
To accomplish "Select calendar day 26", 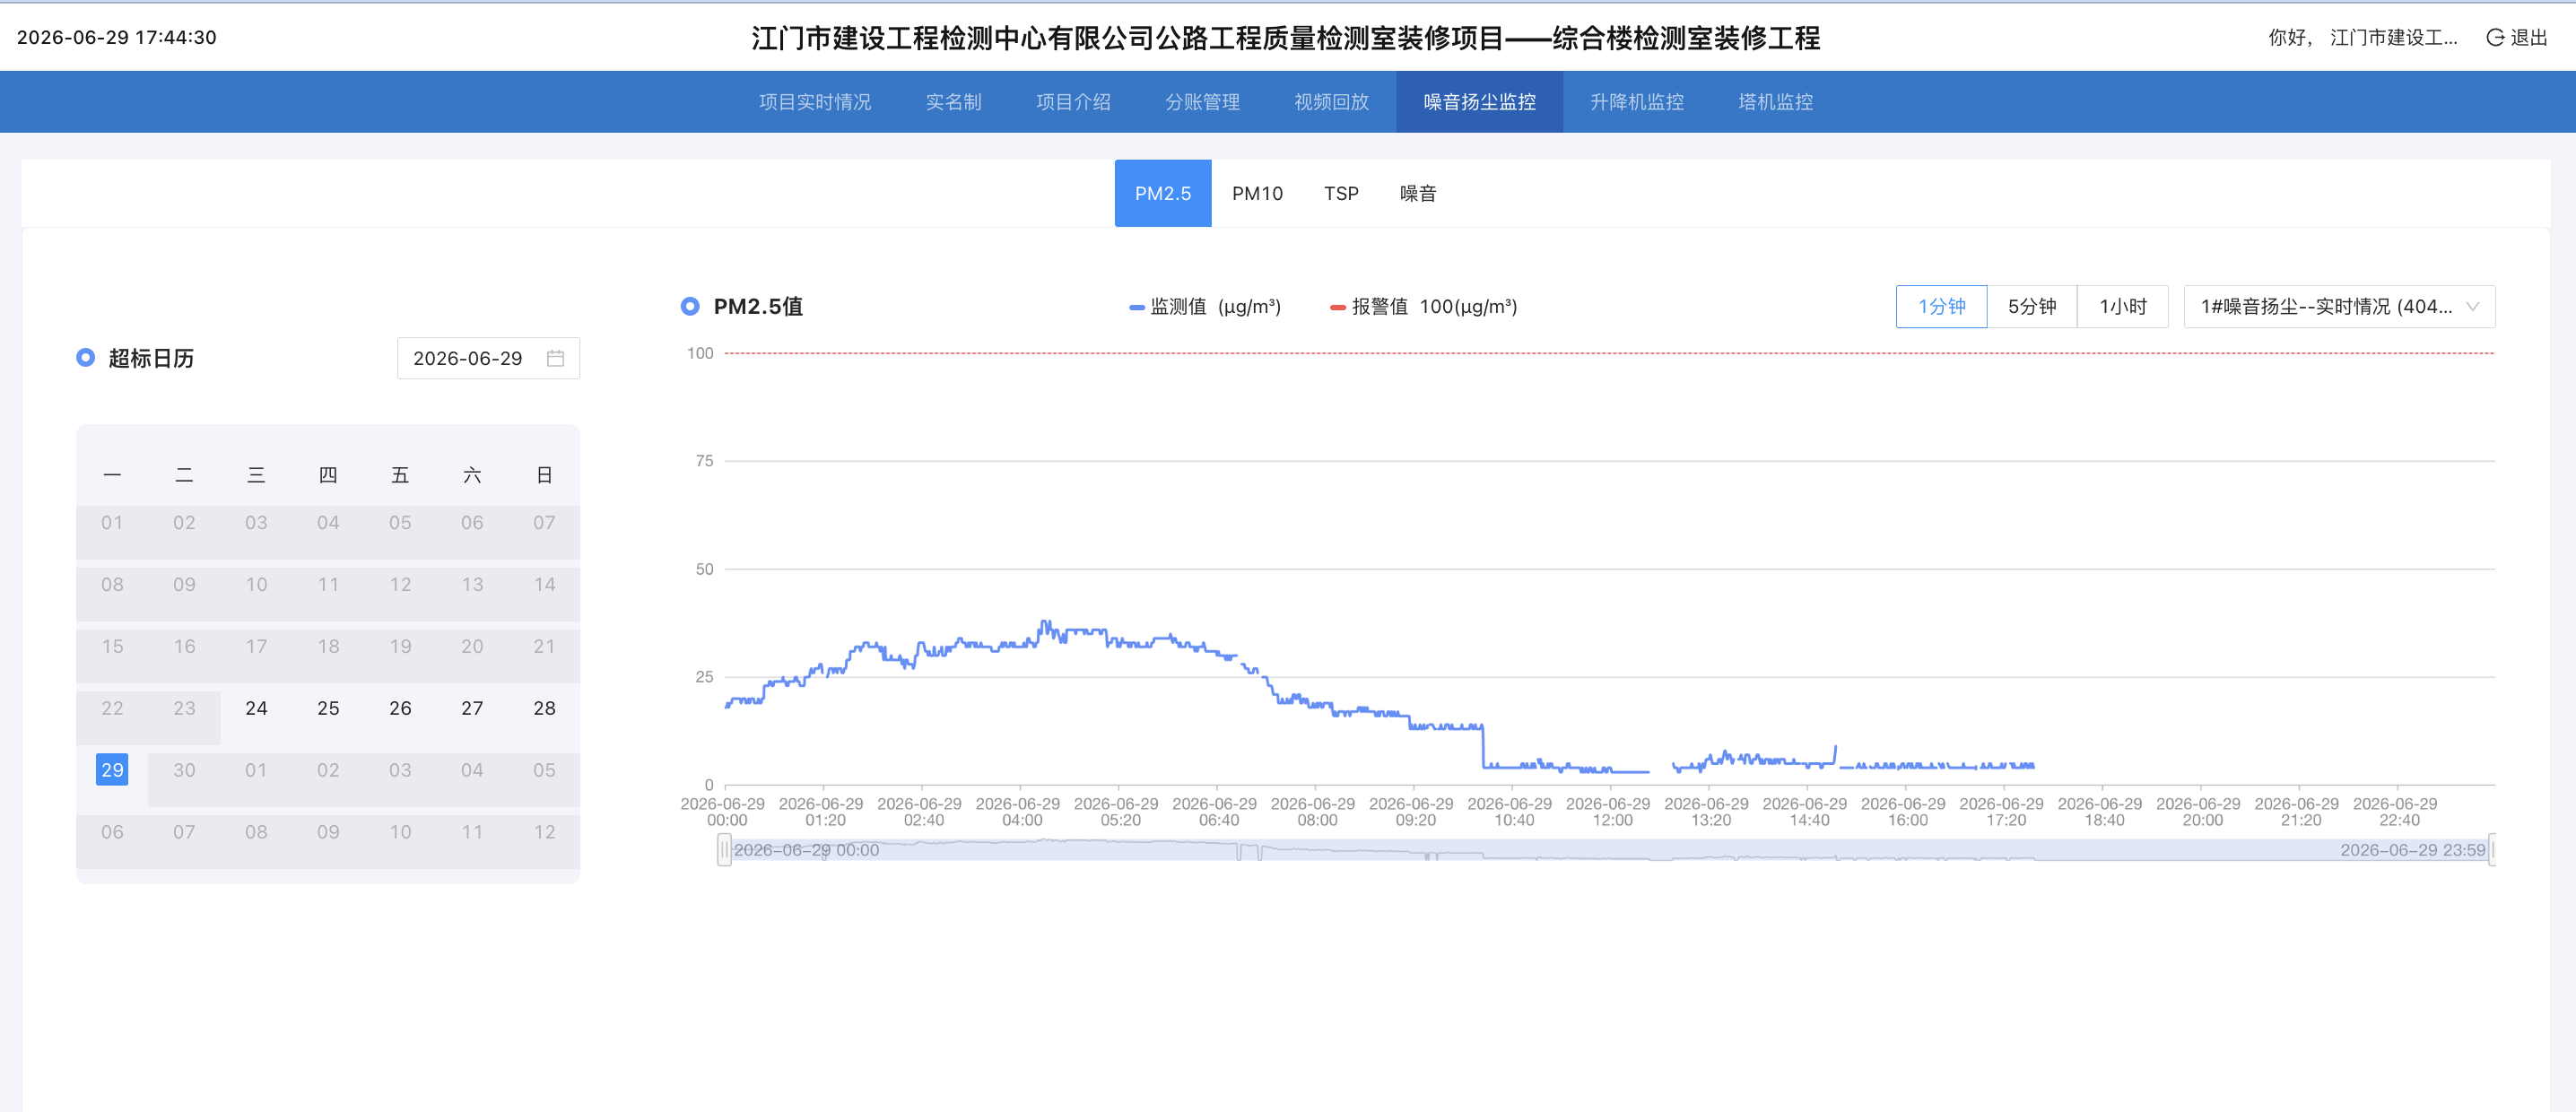I will pyautogui.click(x=400, y=708).
